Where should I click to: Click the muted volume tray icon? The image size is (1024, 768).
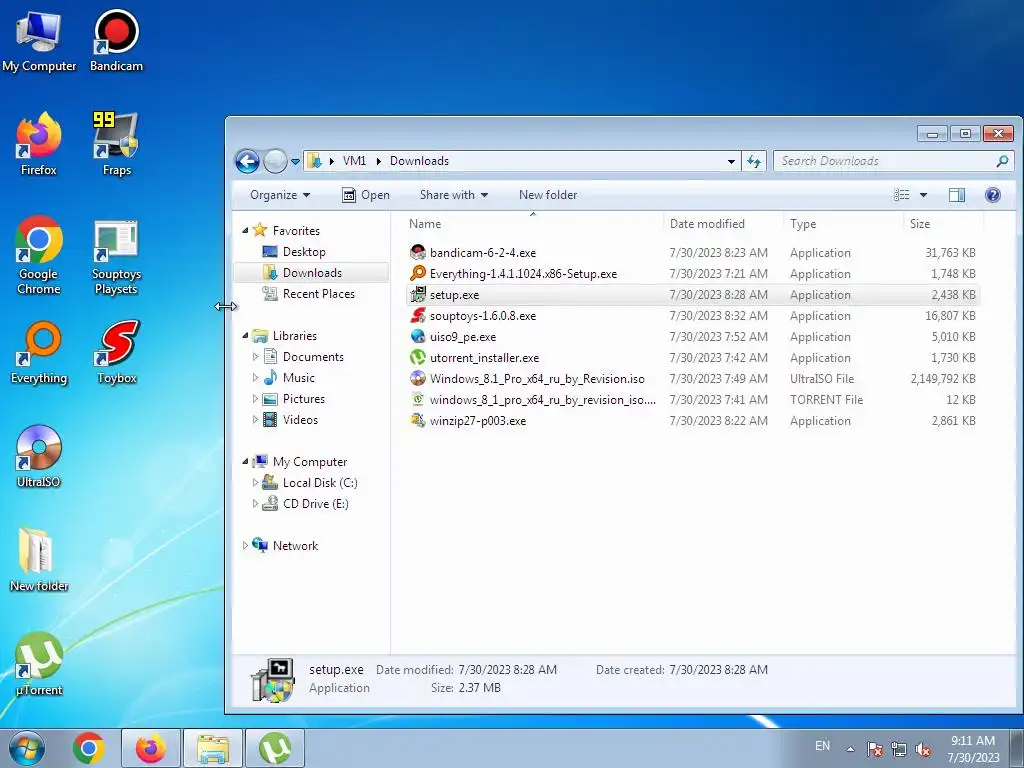coord(923,749)
